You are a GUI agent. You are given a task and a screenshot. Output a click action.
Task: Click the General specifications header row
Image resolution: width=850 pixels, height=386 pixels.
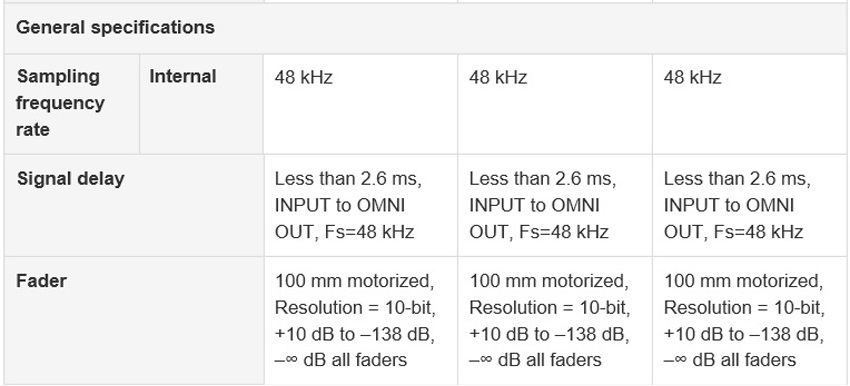click(x=425, y=28)
